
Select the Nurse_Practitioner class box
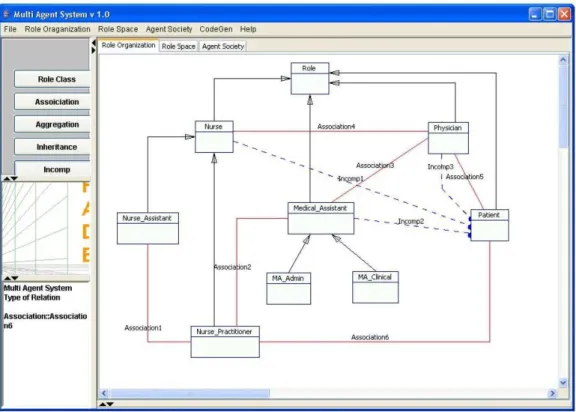click(x=225, y=341)
